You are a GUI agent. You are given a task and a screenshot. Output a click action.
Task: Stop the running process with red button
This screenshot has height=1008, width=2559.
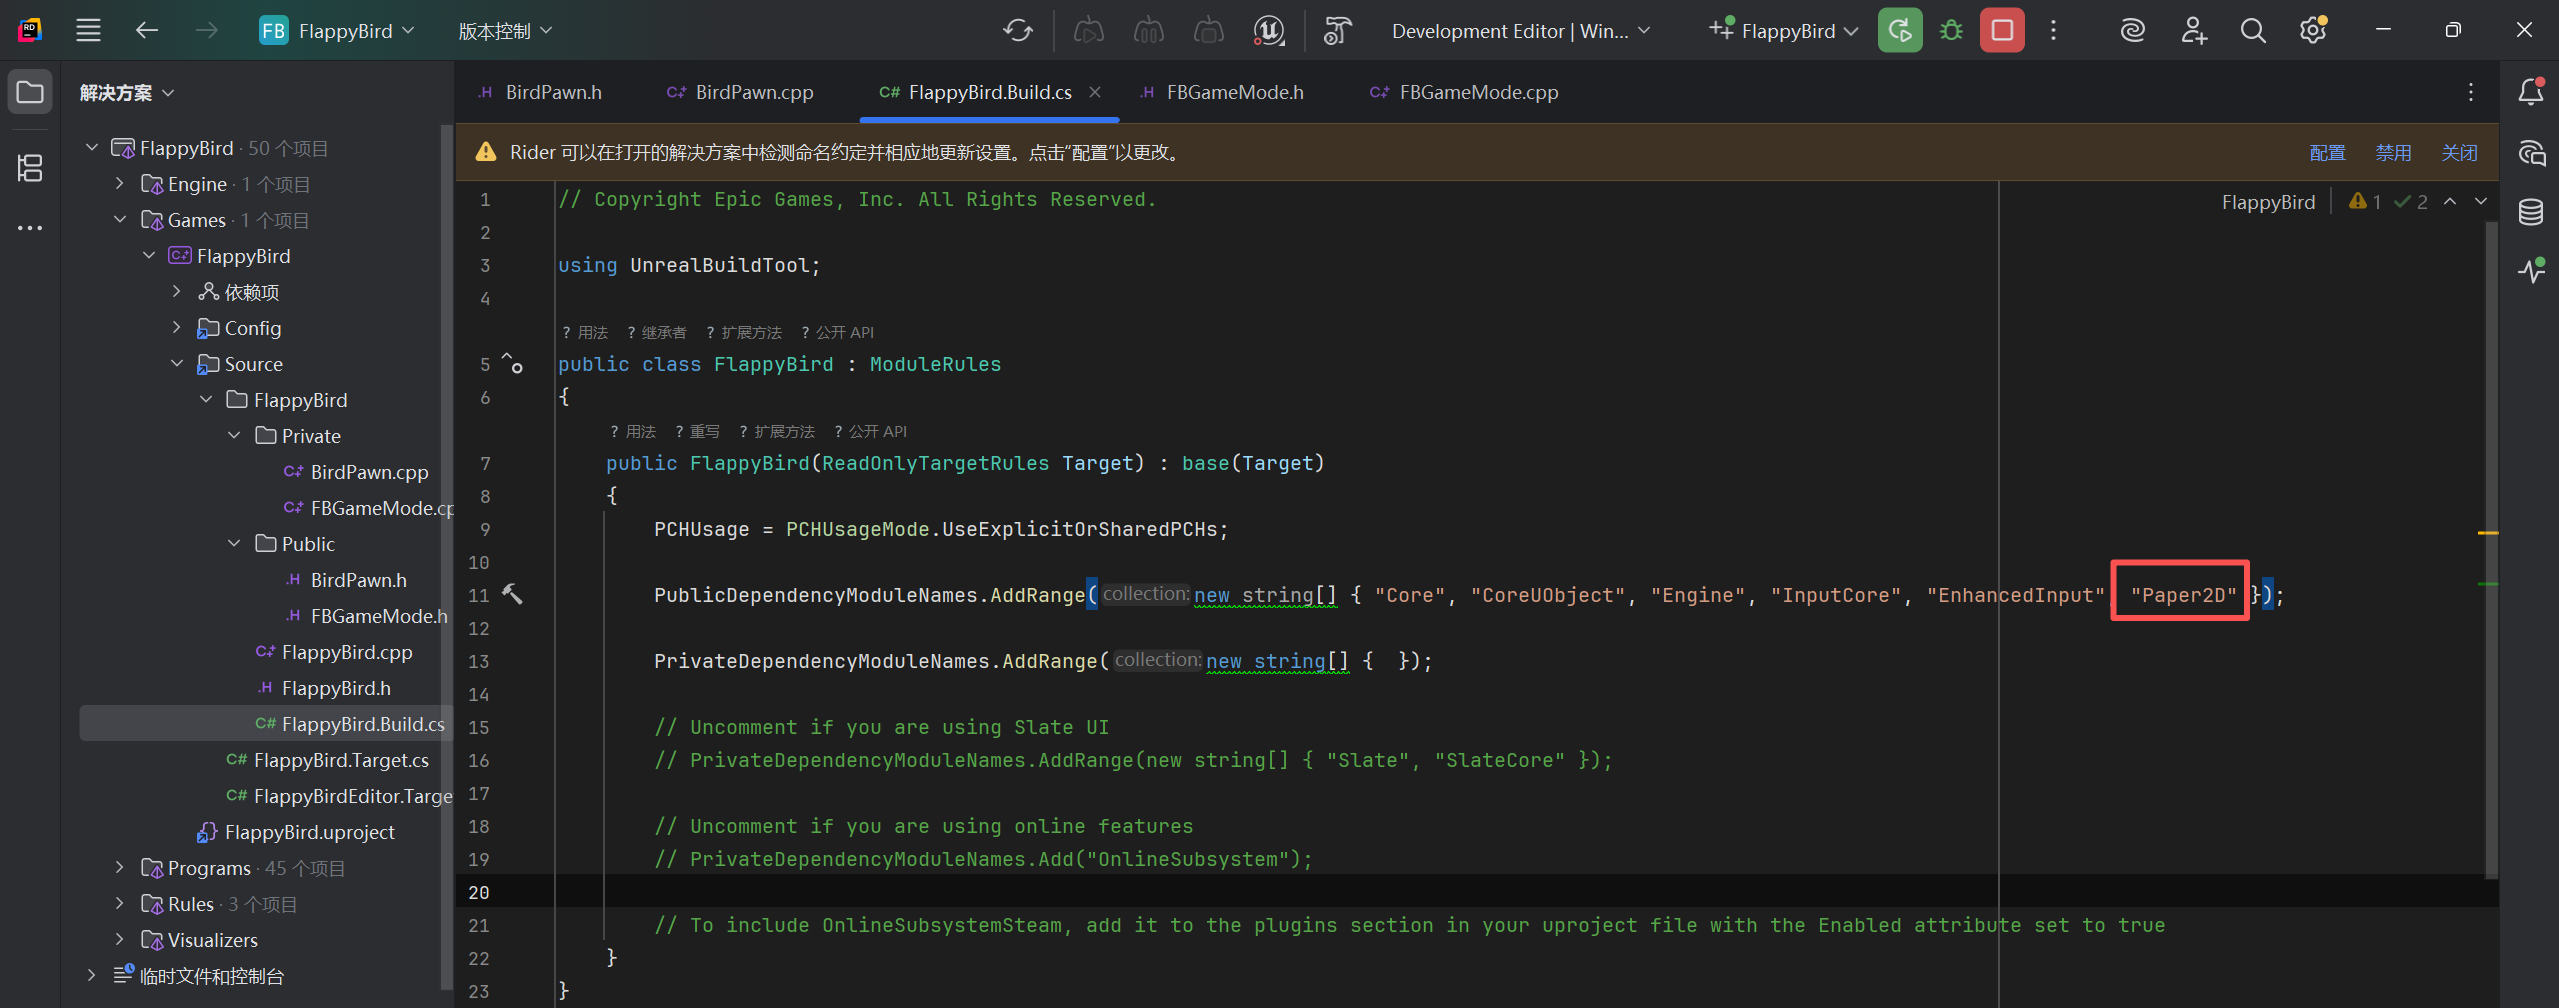point(2002,30)
